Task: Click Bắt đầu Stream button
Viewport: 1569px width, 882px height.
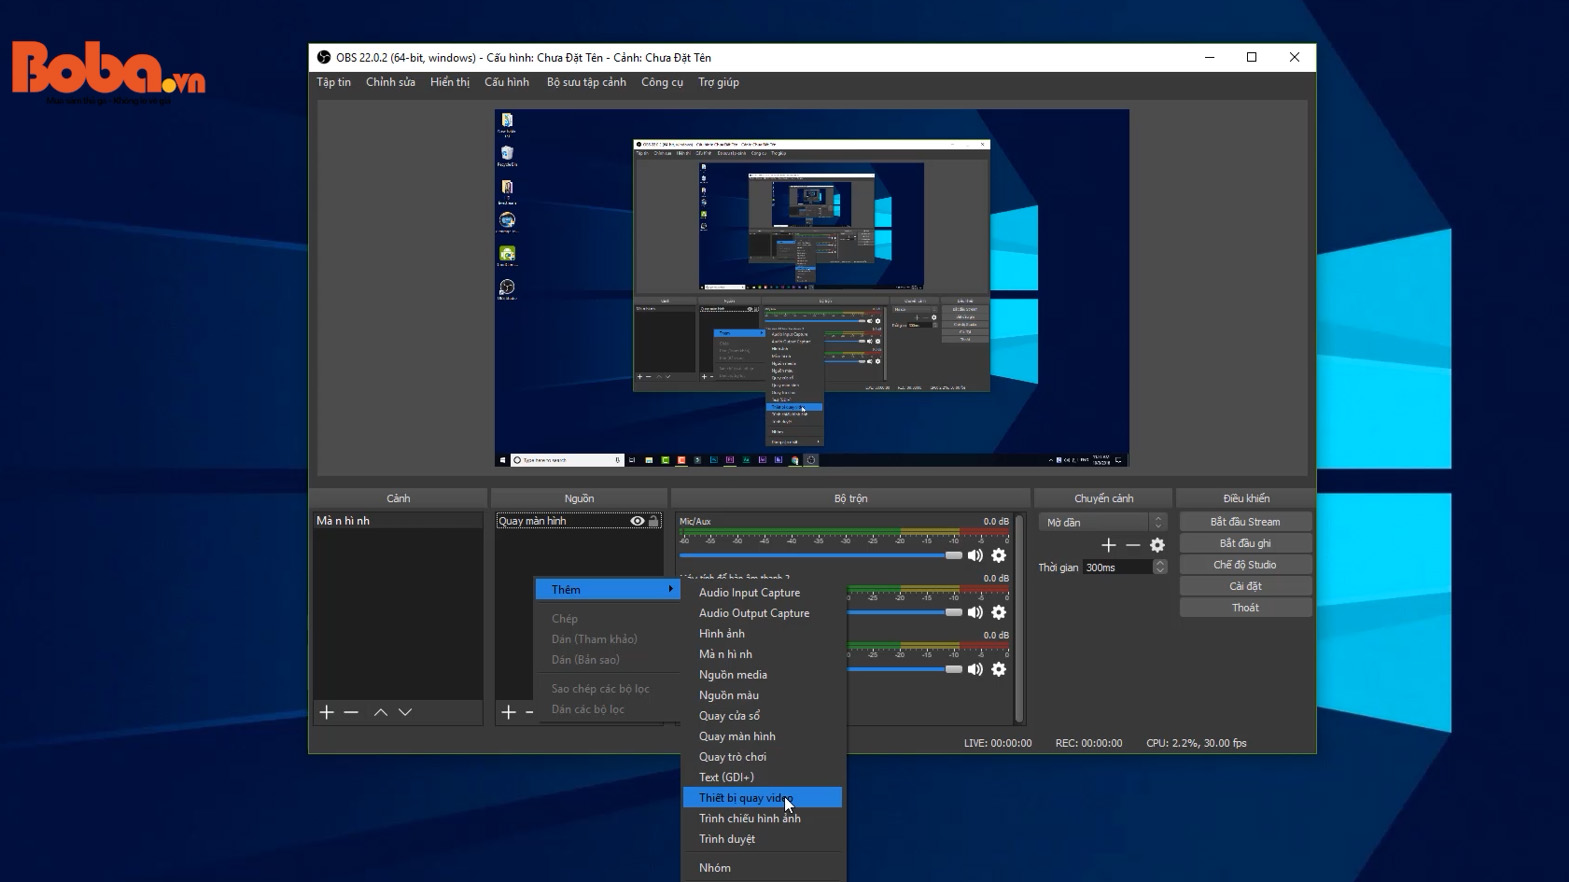Action: coord(1245,521)
